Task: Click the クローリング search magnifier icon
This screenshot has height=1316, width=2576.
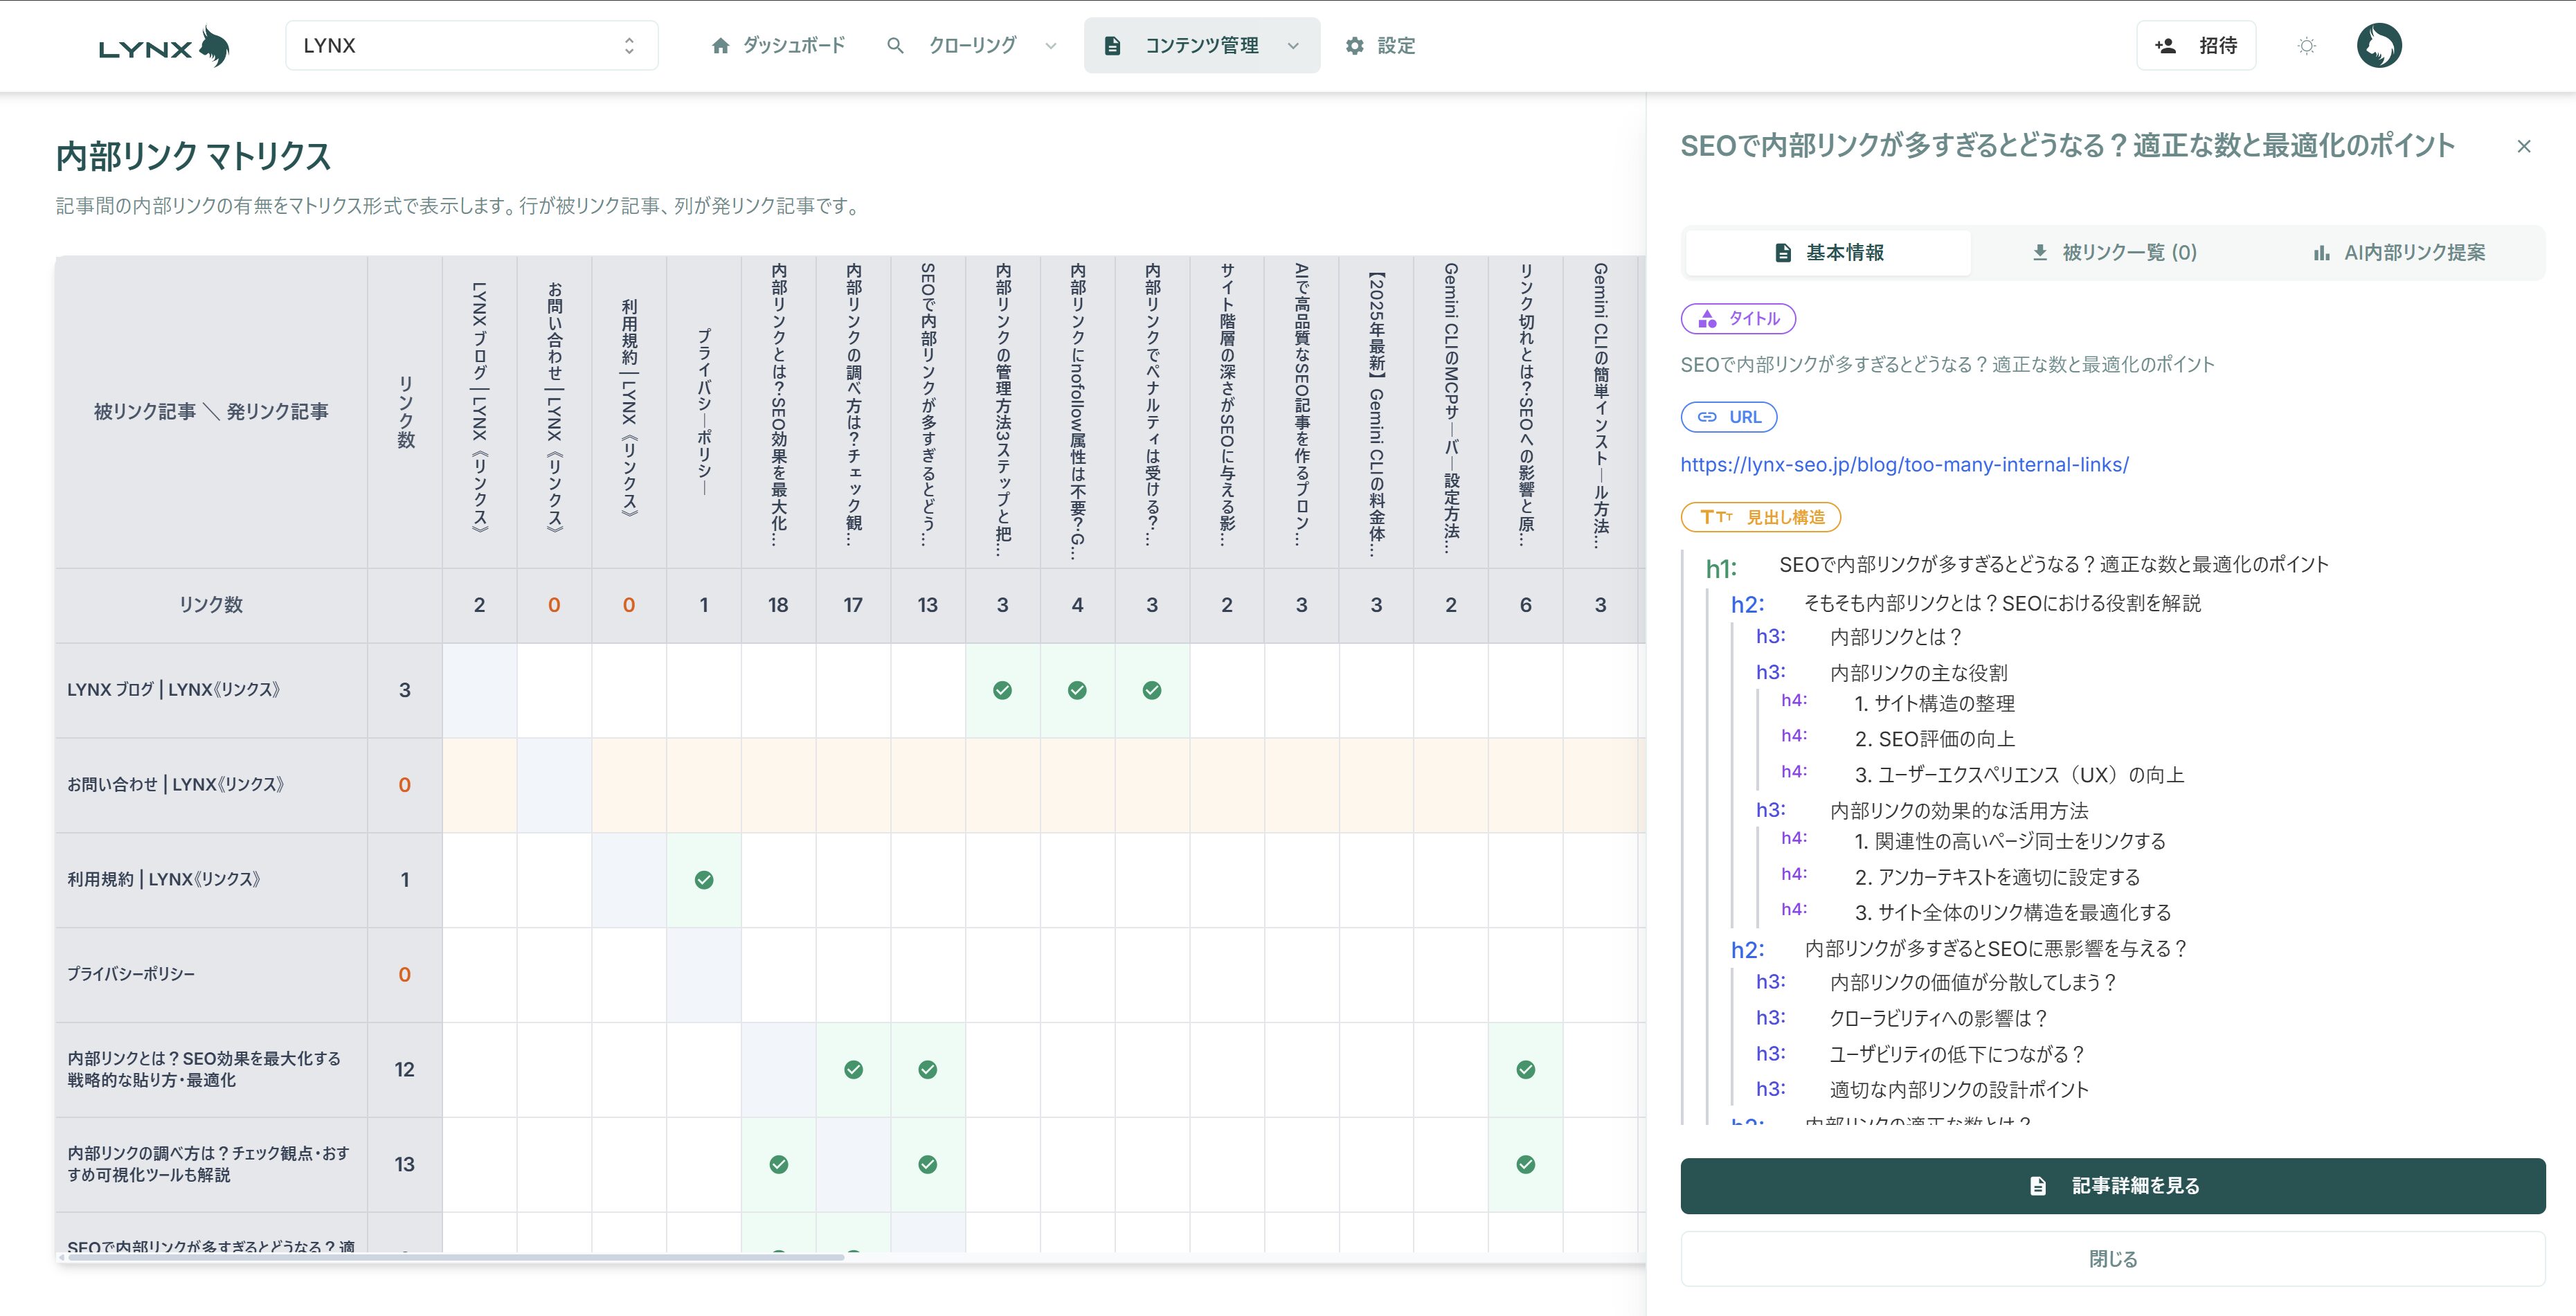Action: point(895,46)
